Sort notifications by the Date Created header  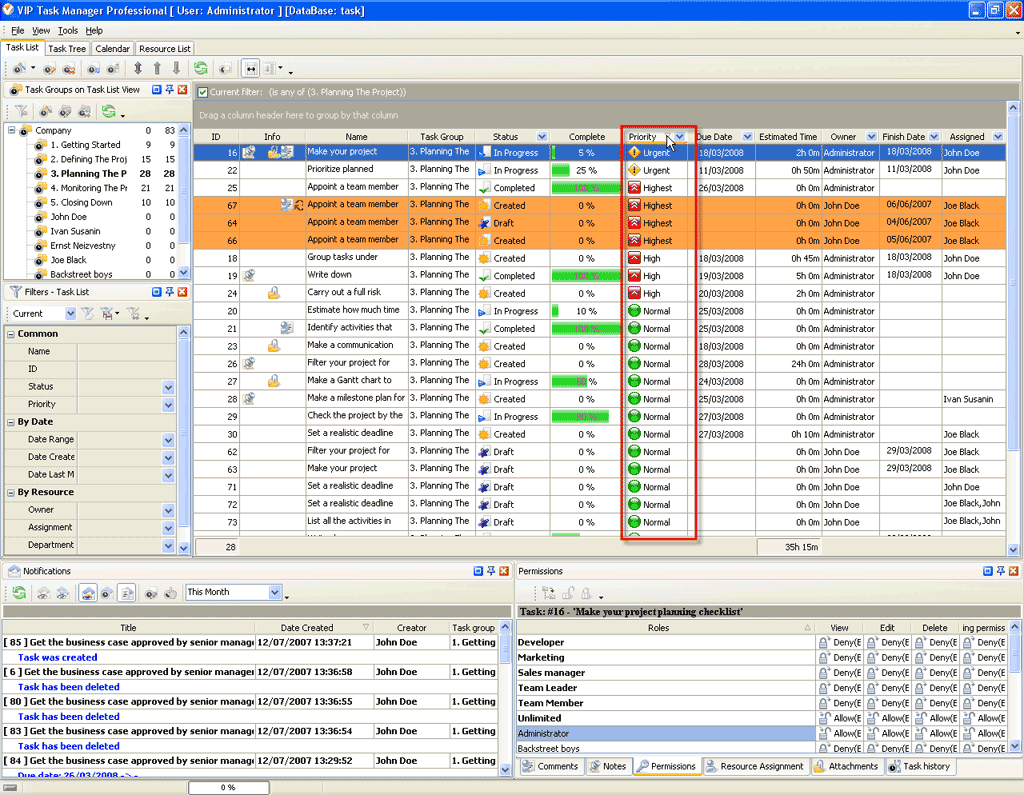pyautogui.click(x=312, y=628)
